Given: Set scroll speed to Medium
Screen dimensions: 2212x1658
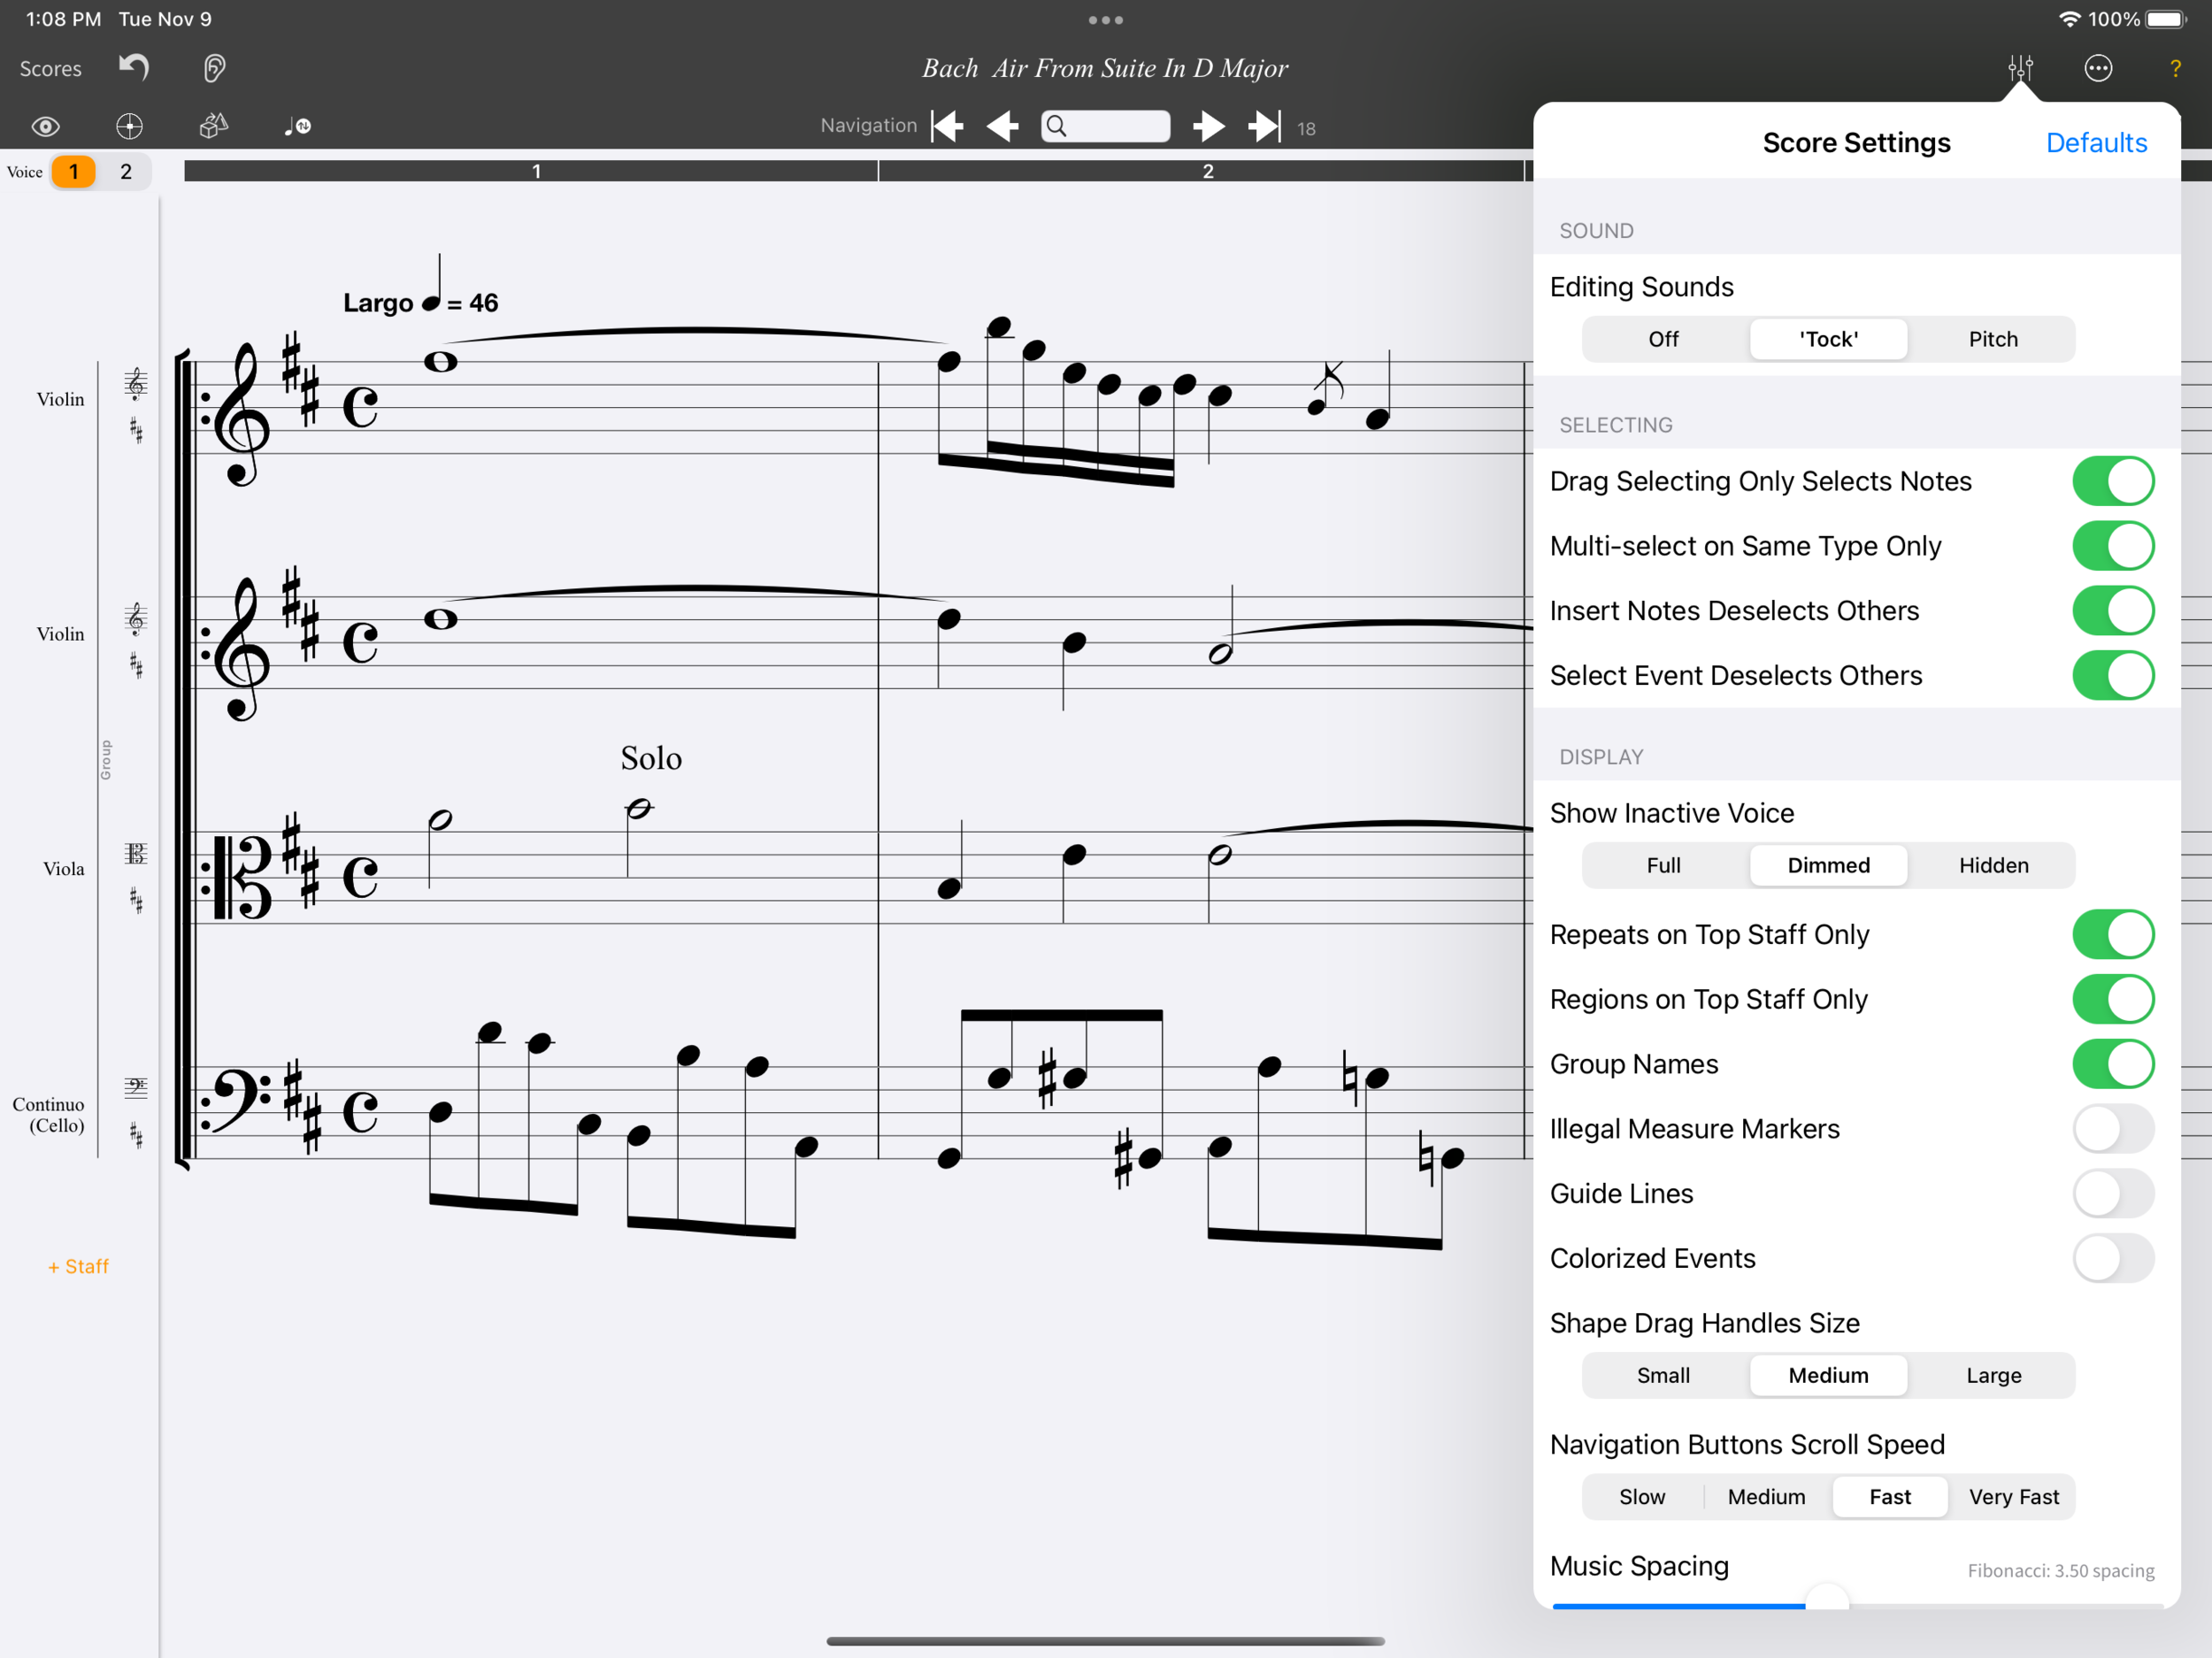Looking at the screenshot, I should point(1766,1497).
